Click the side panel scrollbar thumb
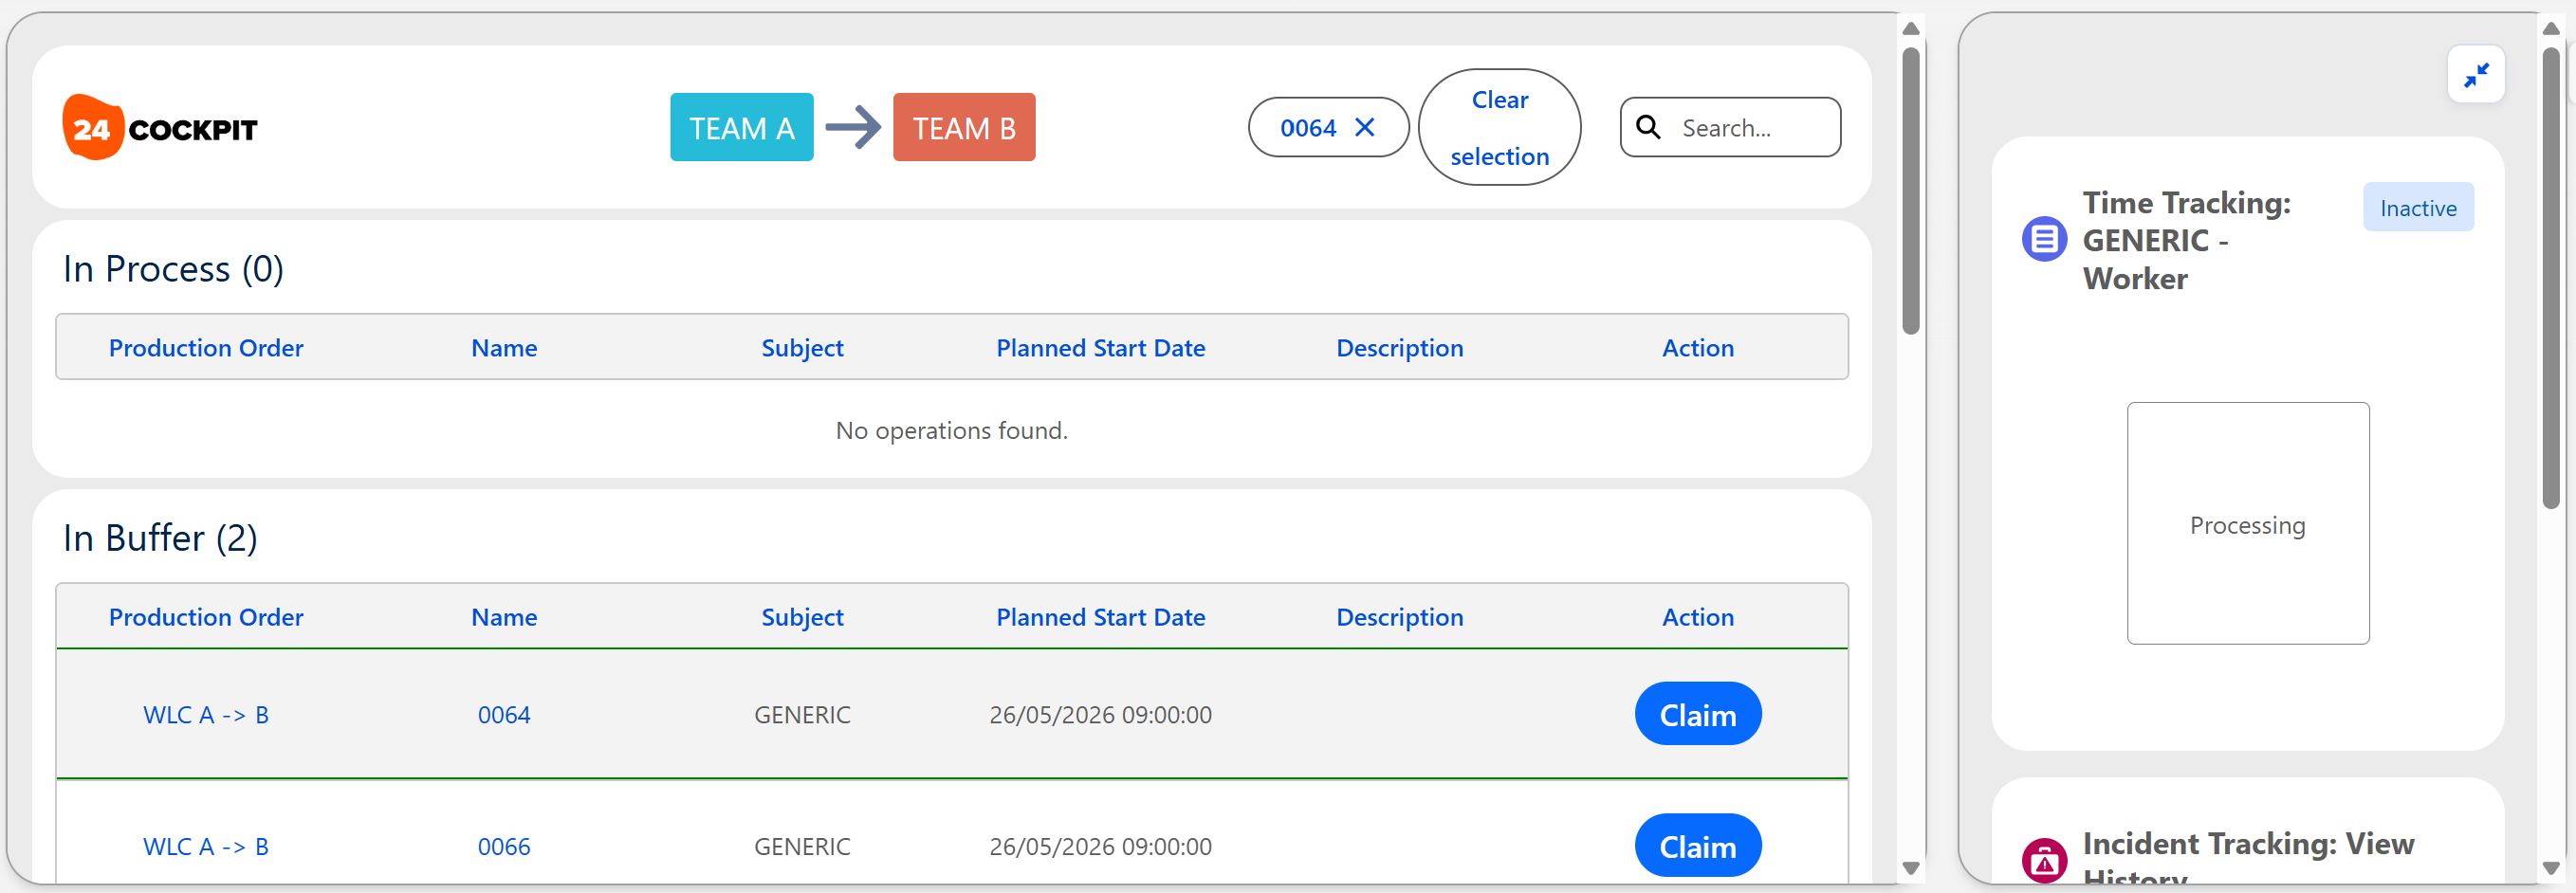 [2550, 278]
